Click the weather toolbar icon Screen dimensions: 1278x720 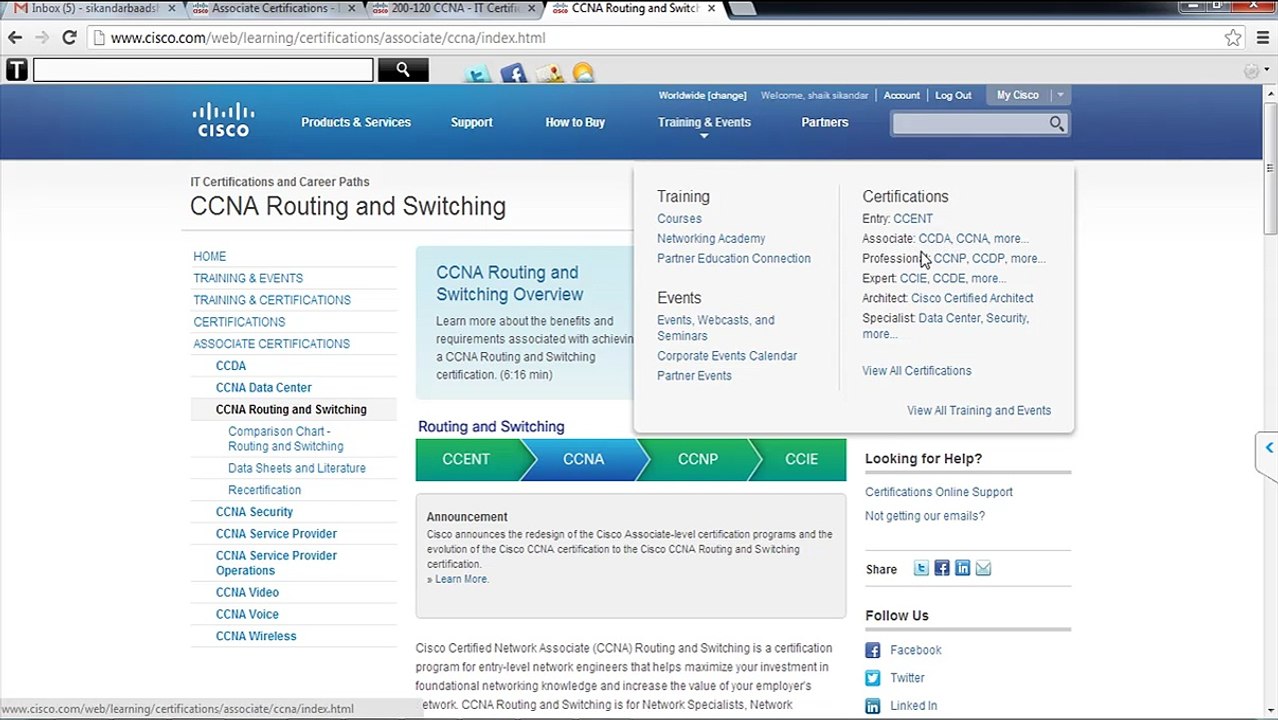[x=583, y=73]
